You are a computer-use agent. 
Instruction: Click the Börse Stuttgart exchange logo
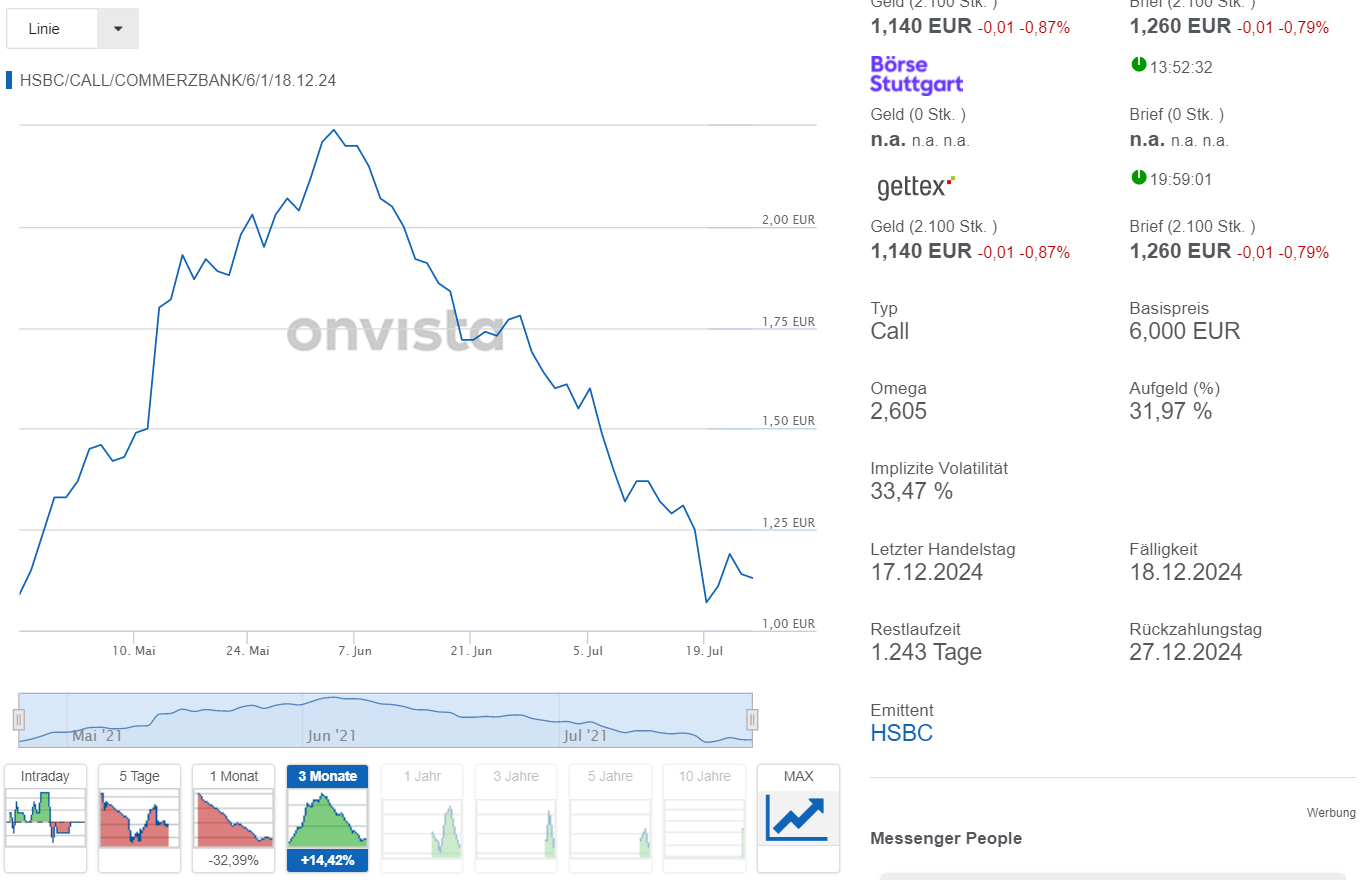pos(916,75)
